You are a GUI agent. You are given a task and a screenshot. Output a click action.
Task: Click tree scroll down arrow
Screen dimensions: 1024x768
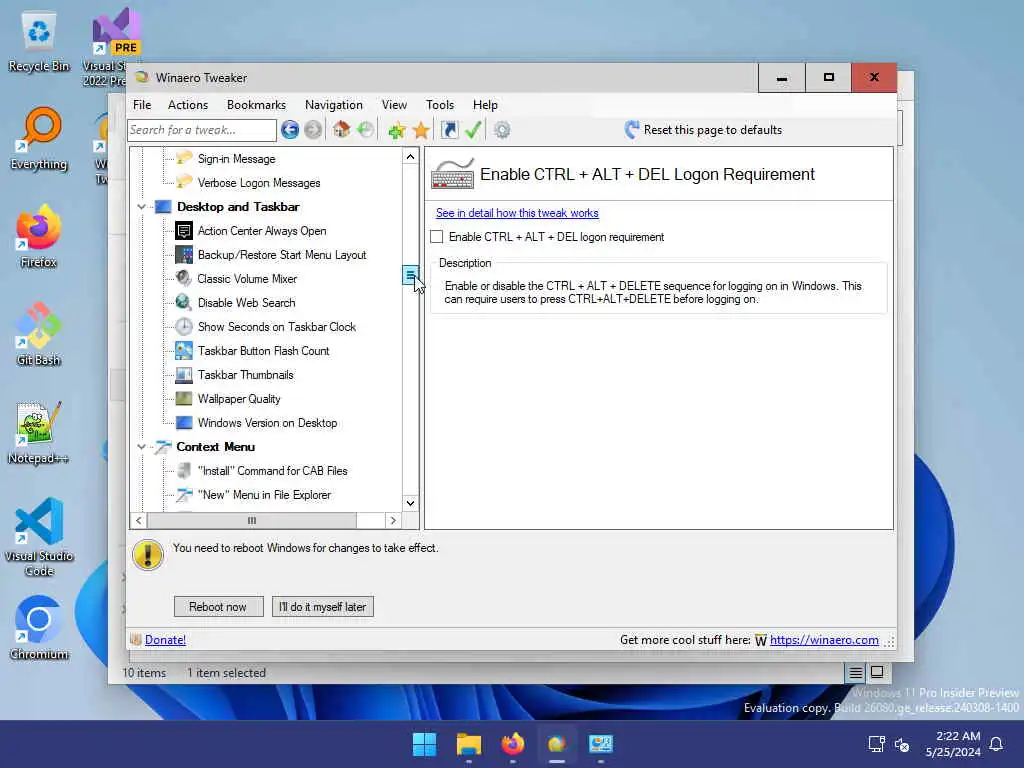[410, 503]
